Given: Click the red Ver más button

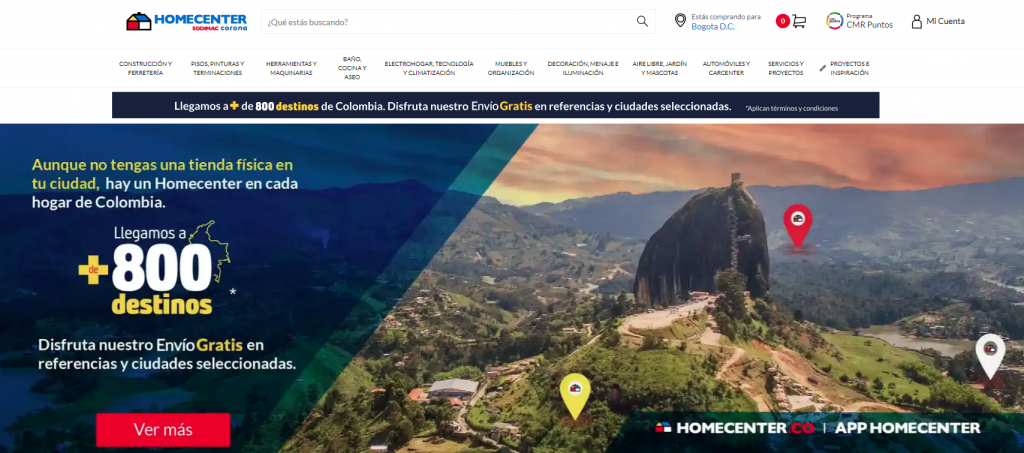Looking at the screenshot, I should click(163, 430).
